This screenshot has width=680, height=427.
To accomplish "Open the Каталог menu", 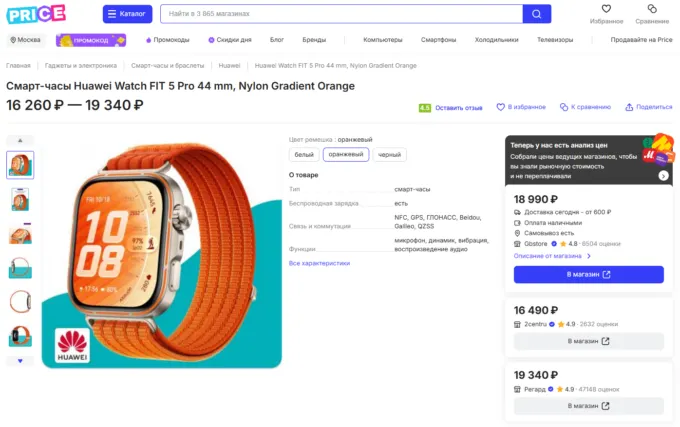I will (128, 14).
